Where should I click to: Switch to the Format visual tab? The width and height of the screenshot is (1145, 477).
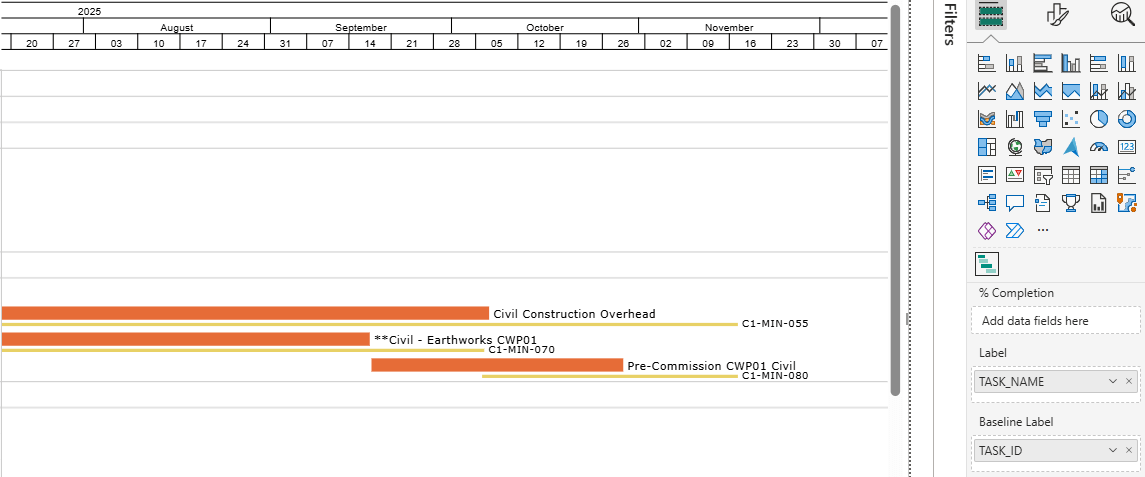[x=1057, y=14]
